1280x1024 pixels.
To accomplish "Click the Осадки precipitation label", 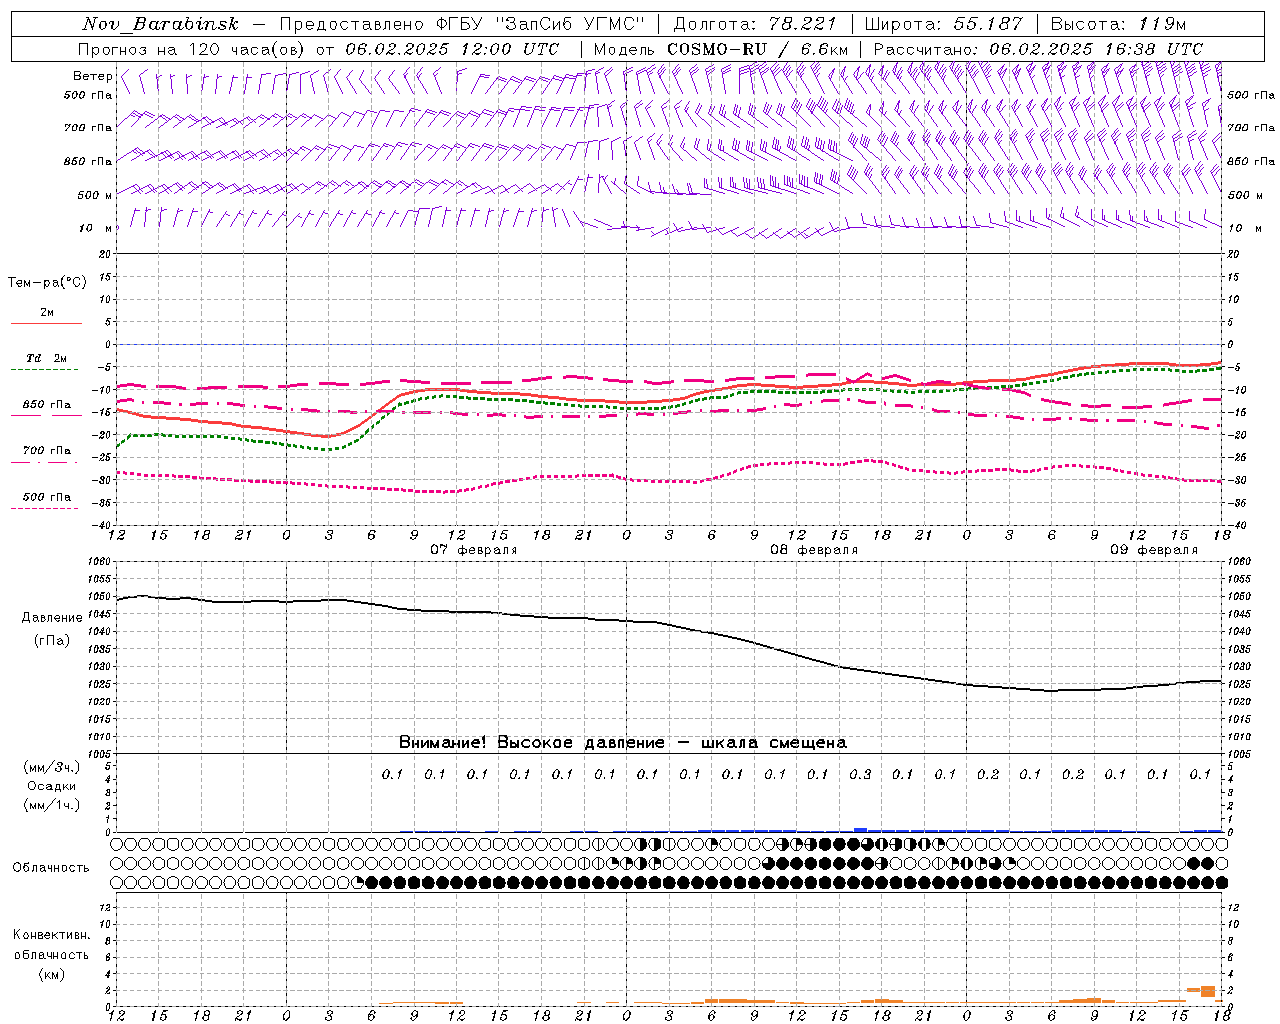I will point(51,786).
